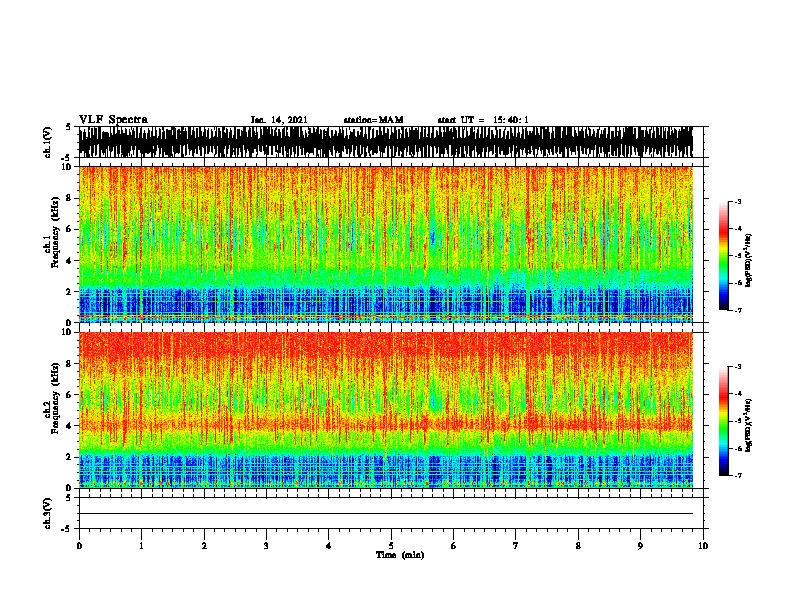Click the "station=MAM" header text
Viewport: 792px width, 612px height.
(x=374, y=120)
